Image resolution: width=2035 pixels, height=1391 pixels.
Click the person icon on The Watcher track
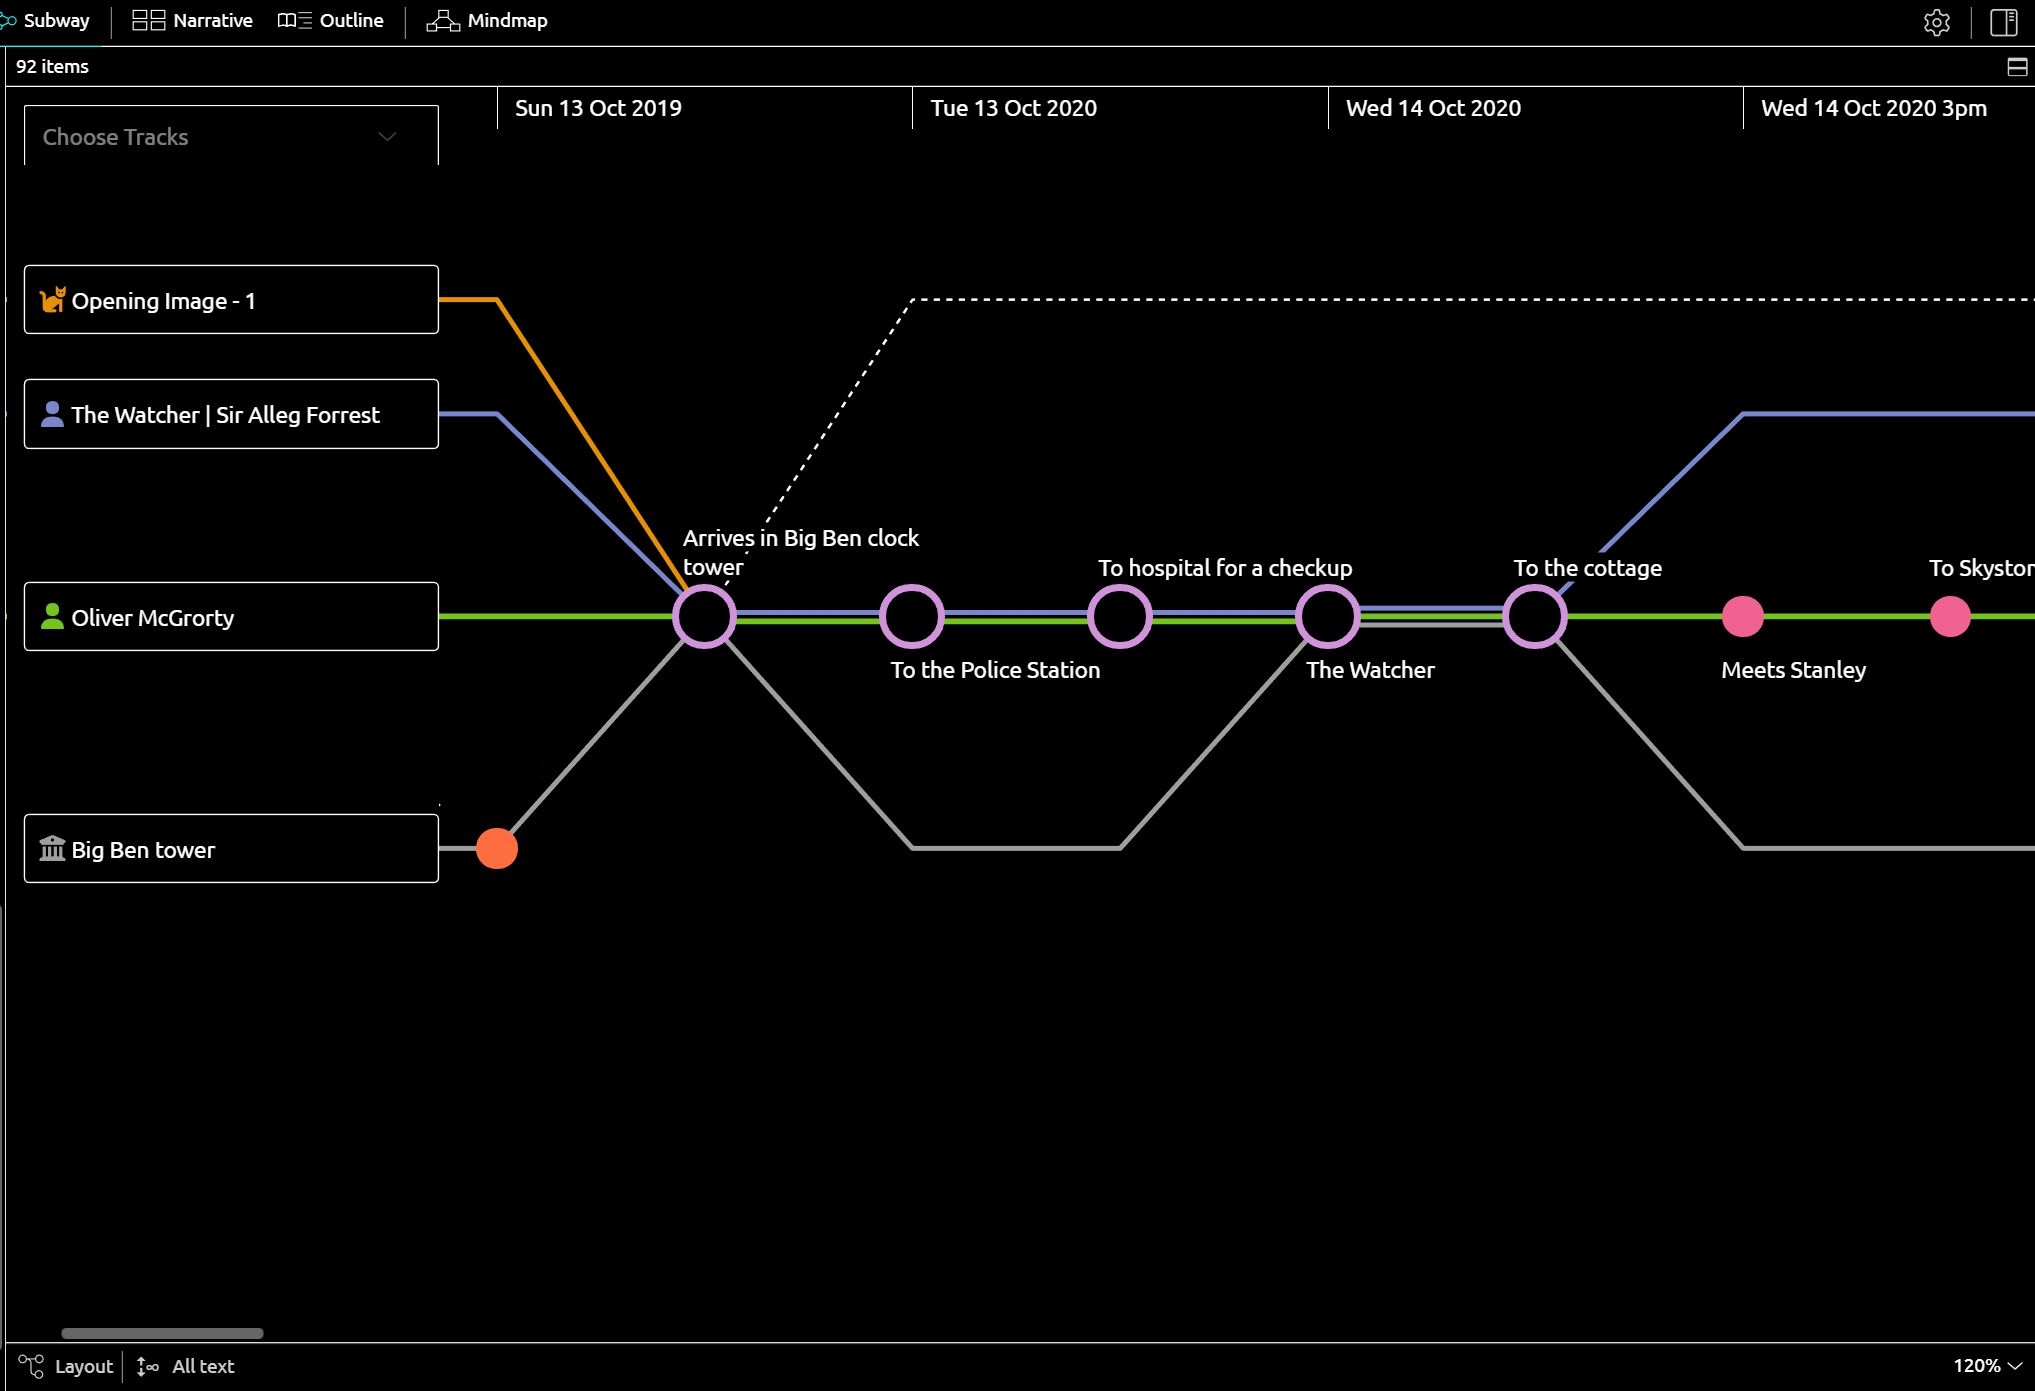click(52, 414)
